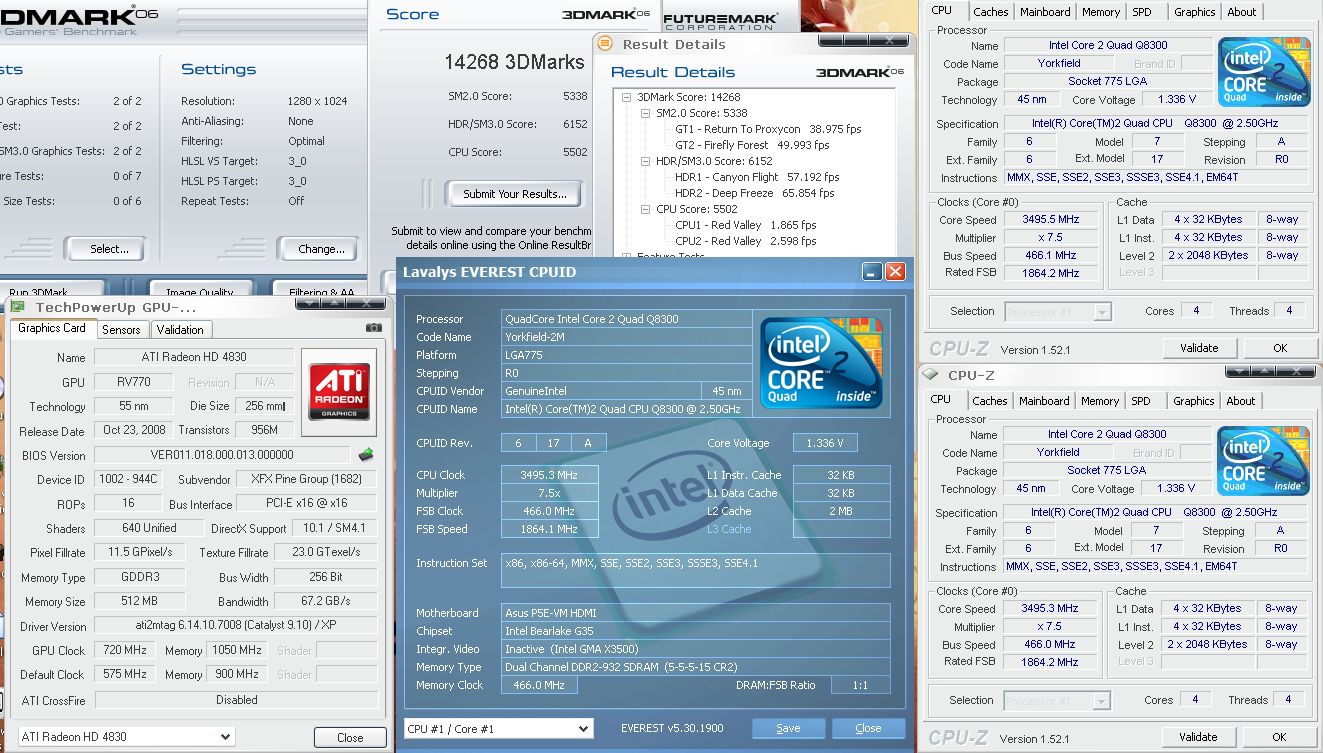1323x753 pixels.
Task: Click Core Speed value in upper CPU-Z
Action: tap(1050, 220)
